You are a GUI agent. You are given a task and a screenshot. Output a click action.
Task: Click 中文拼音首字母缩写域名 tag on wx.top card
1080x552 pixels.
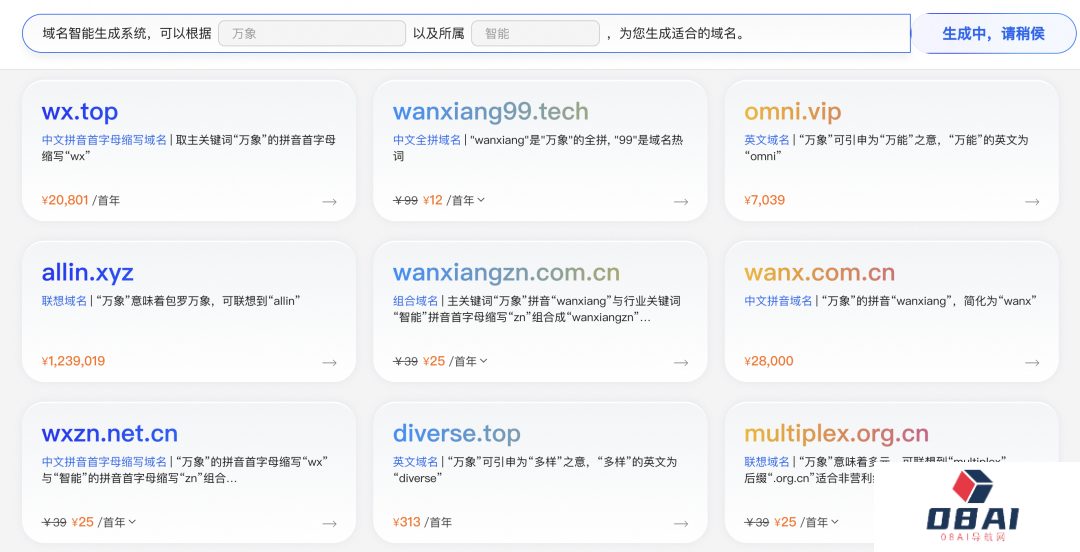(x=104, y=140)
